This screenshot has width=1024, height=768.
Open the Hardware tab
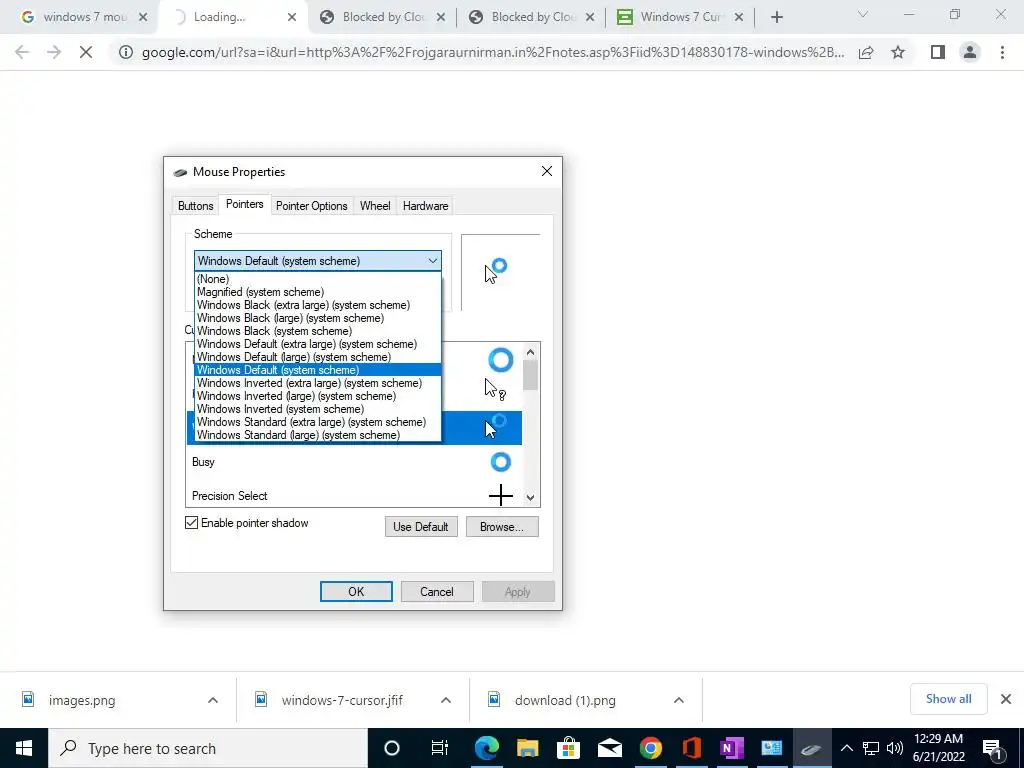pos(425,206)
